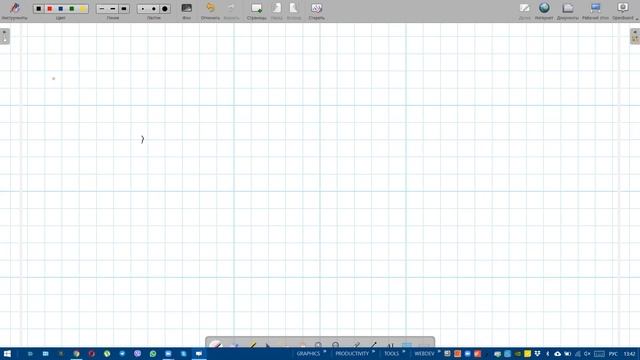Select the green pen color

(72, 9)
